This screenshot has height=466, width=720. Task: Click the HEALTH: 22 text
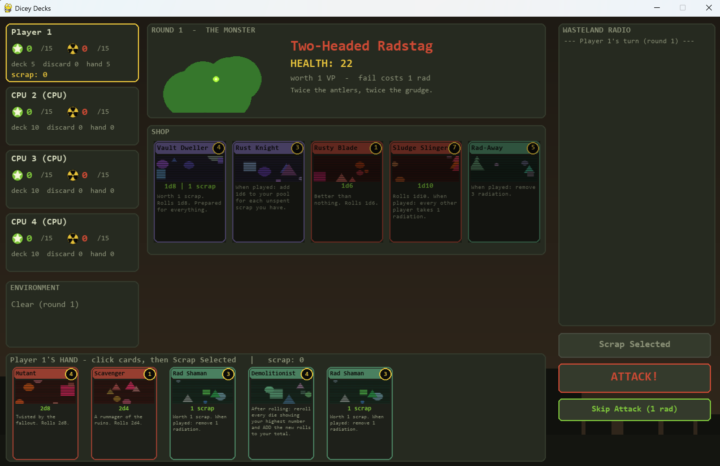point(321,63)
